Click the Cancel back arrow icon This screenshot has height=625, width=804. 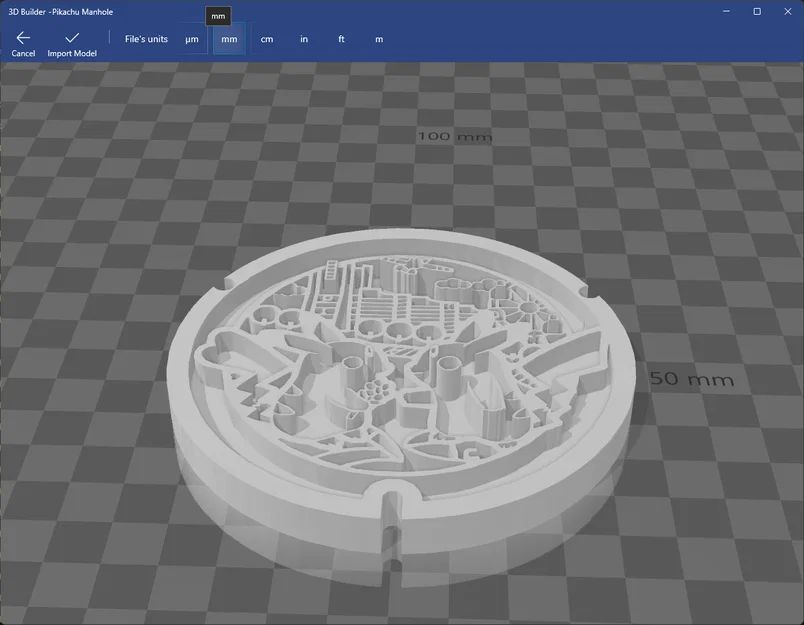(23, 37)
